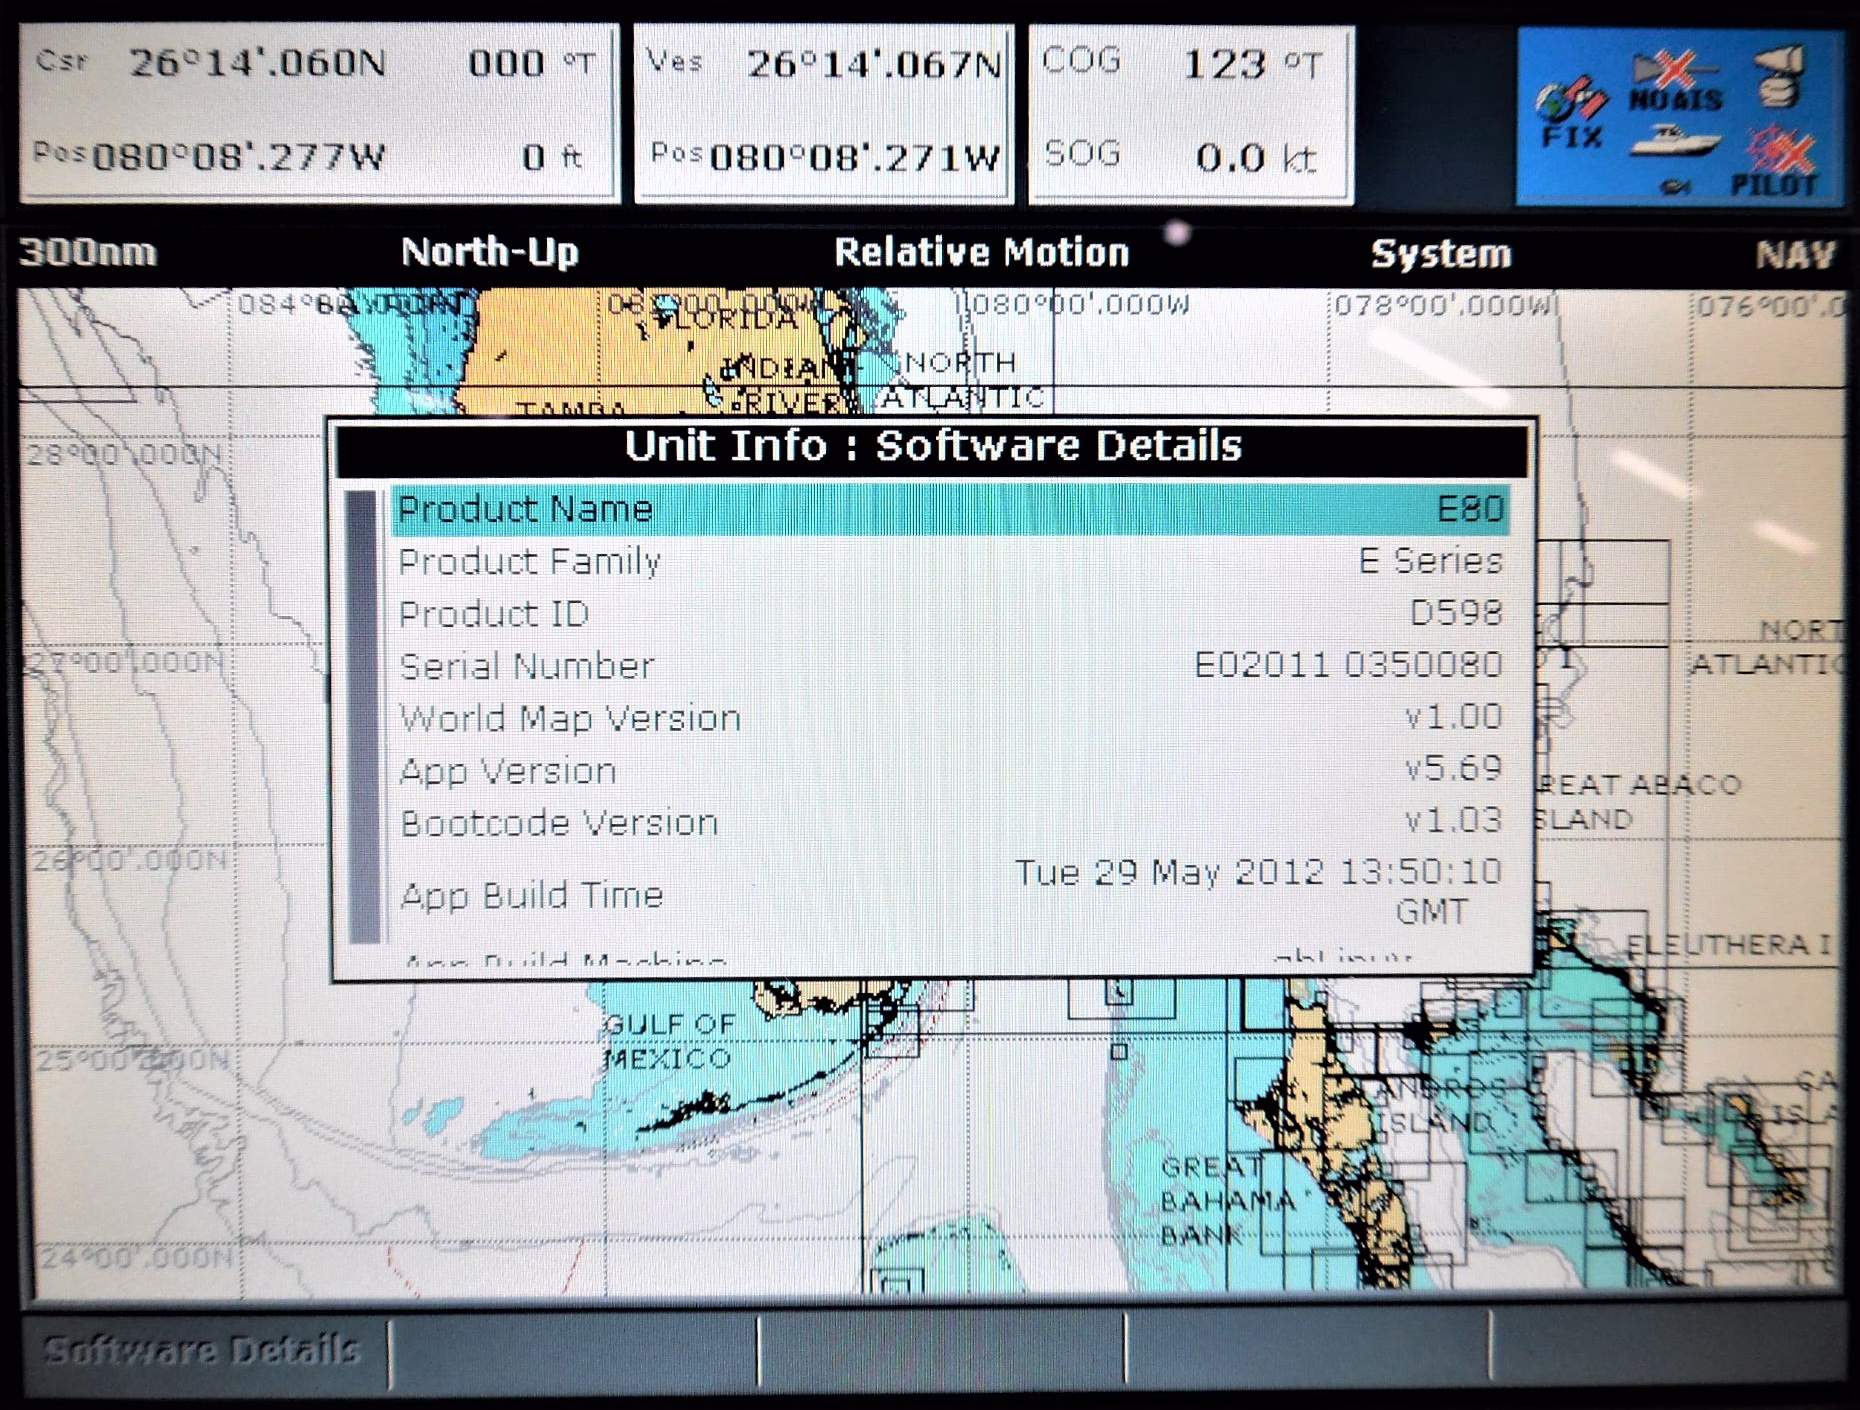
Task: Click the radar scanner status icon
Action: 1780,76
